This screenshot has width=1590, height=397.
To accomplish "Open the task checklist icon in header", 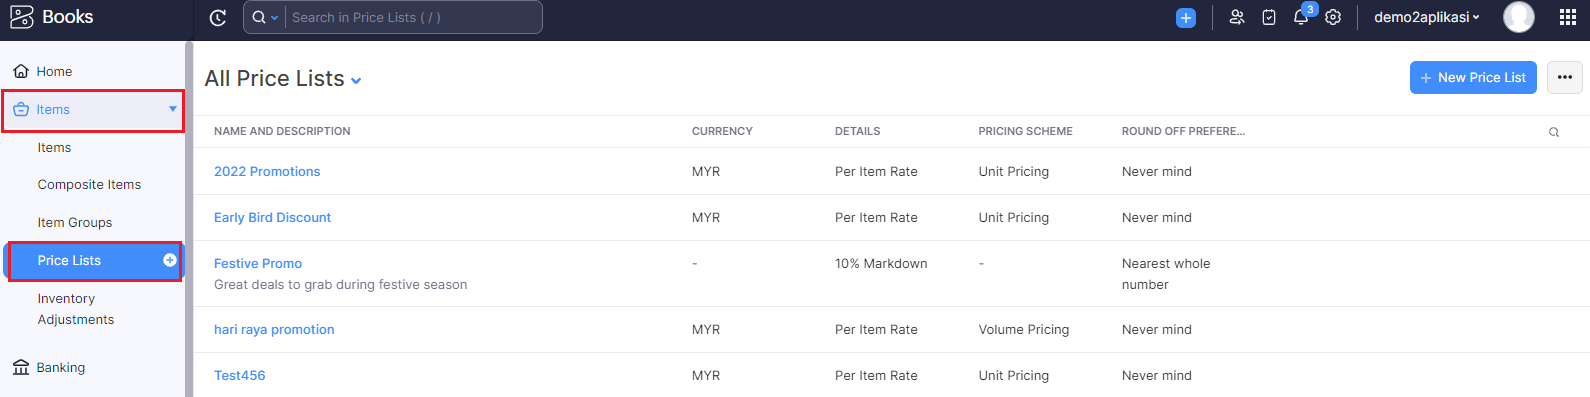I will point(1269,17).
